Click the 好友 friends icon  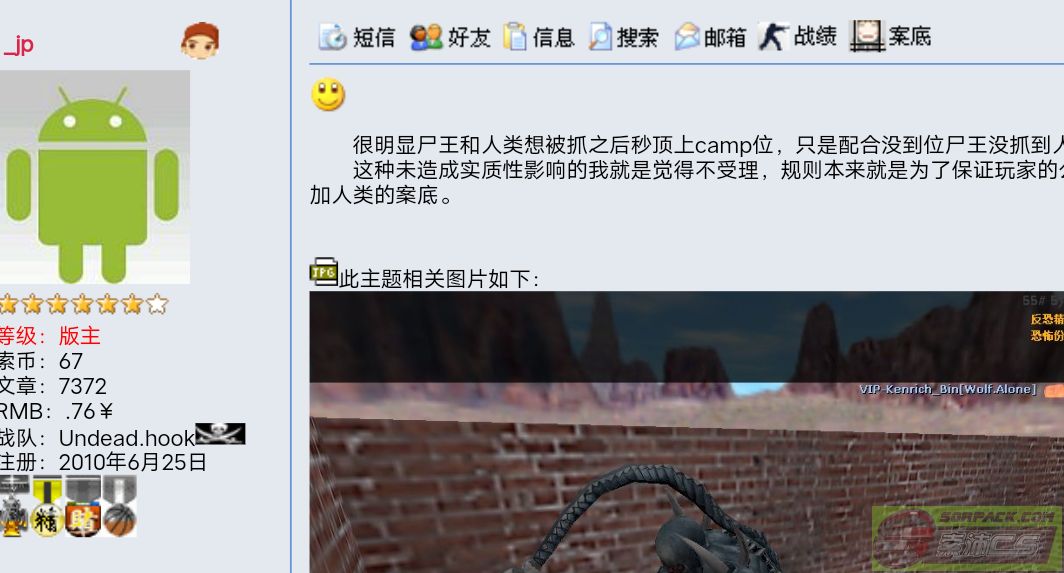426,37
